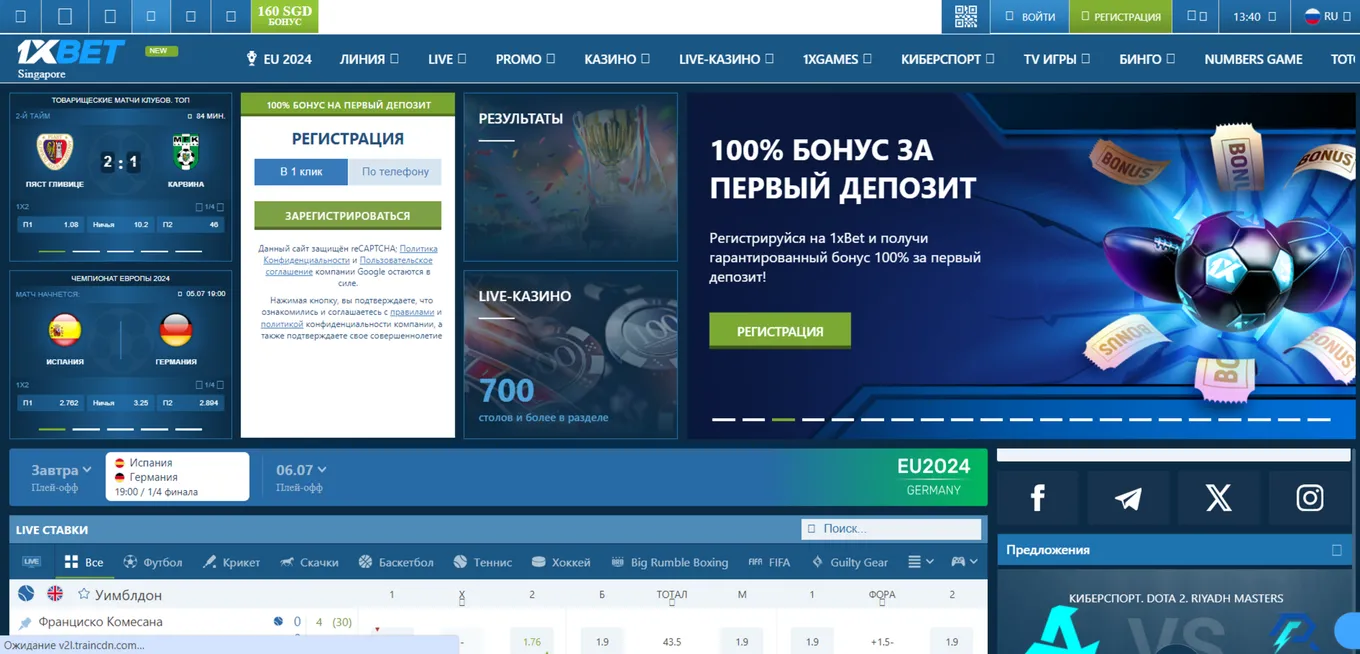
Task: Click the 1xBET Singapore logo
Action: pos(70,58)
